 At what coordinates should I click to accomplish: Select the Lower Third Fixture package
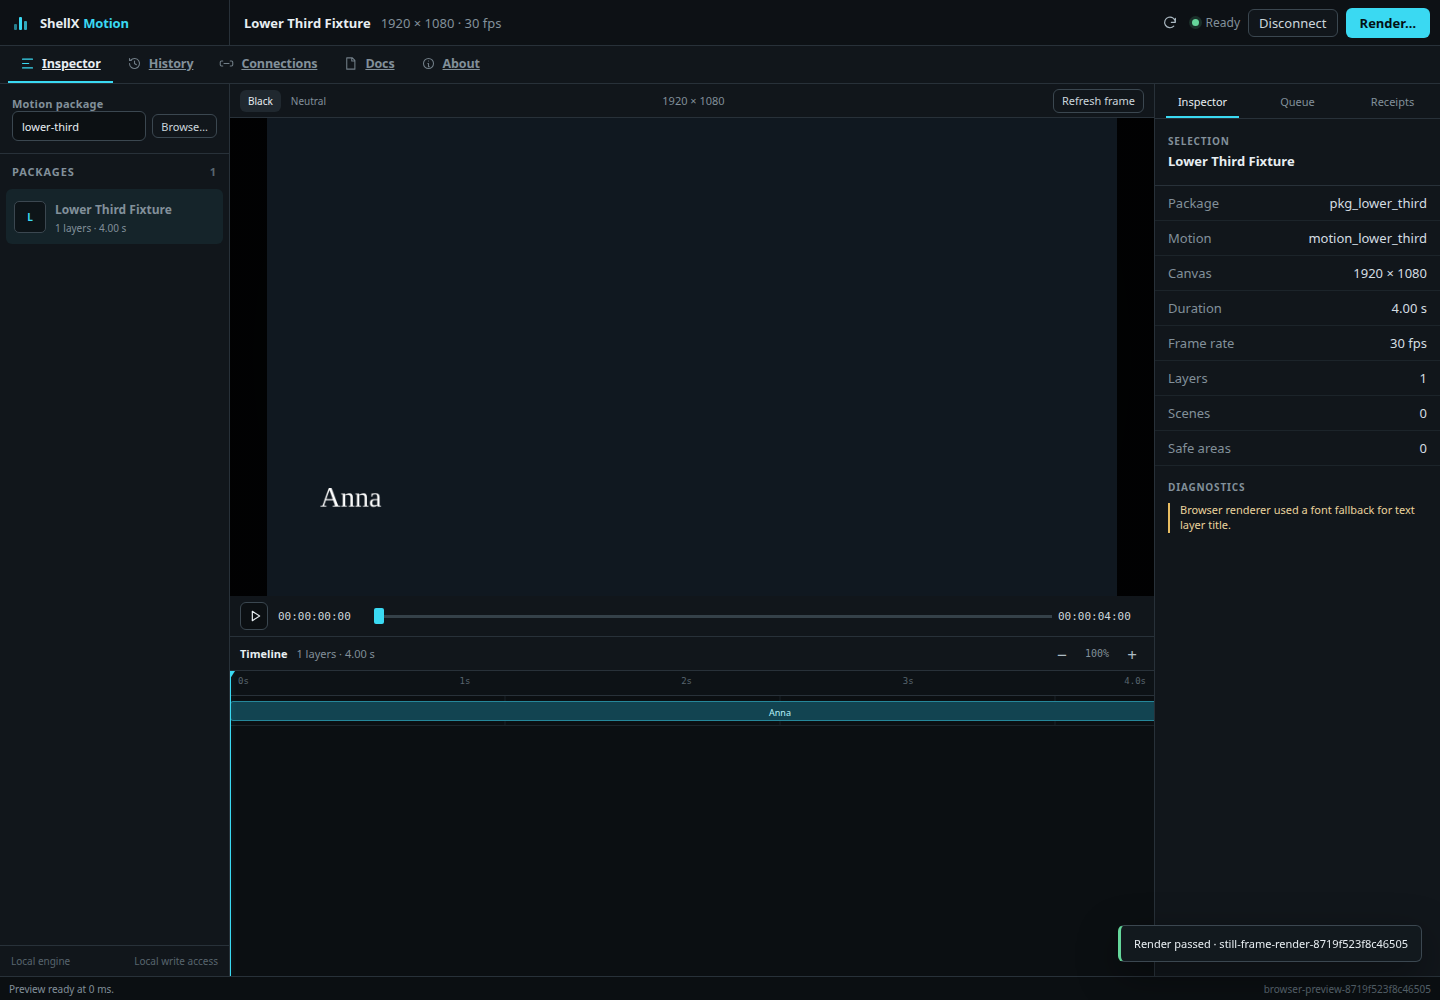(114, 217)
